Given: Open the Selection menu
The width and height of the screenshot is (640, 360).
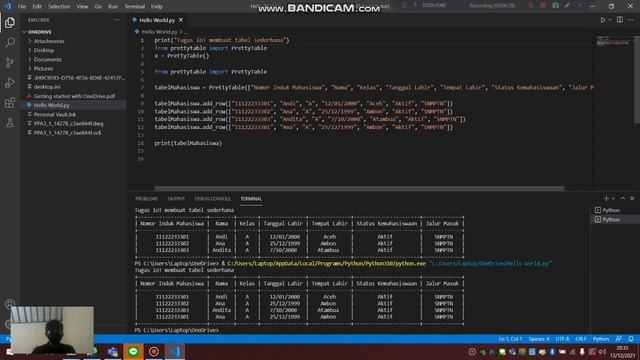Looking at the screenshot, I should (59, 7).
